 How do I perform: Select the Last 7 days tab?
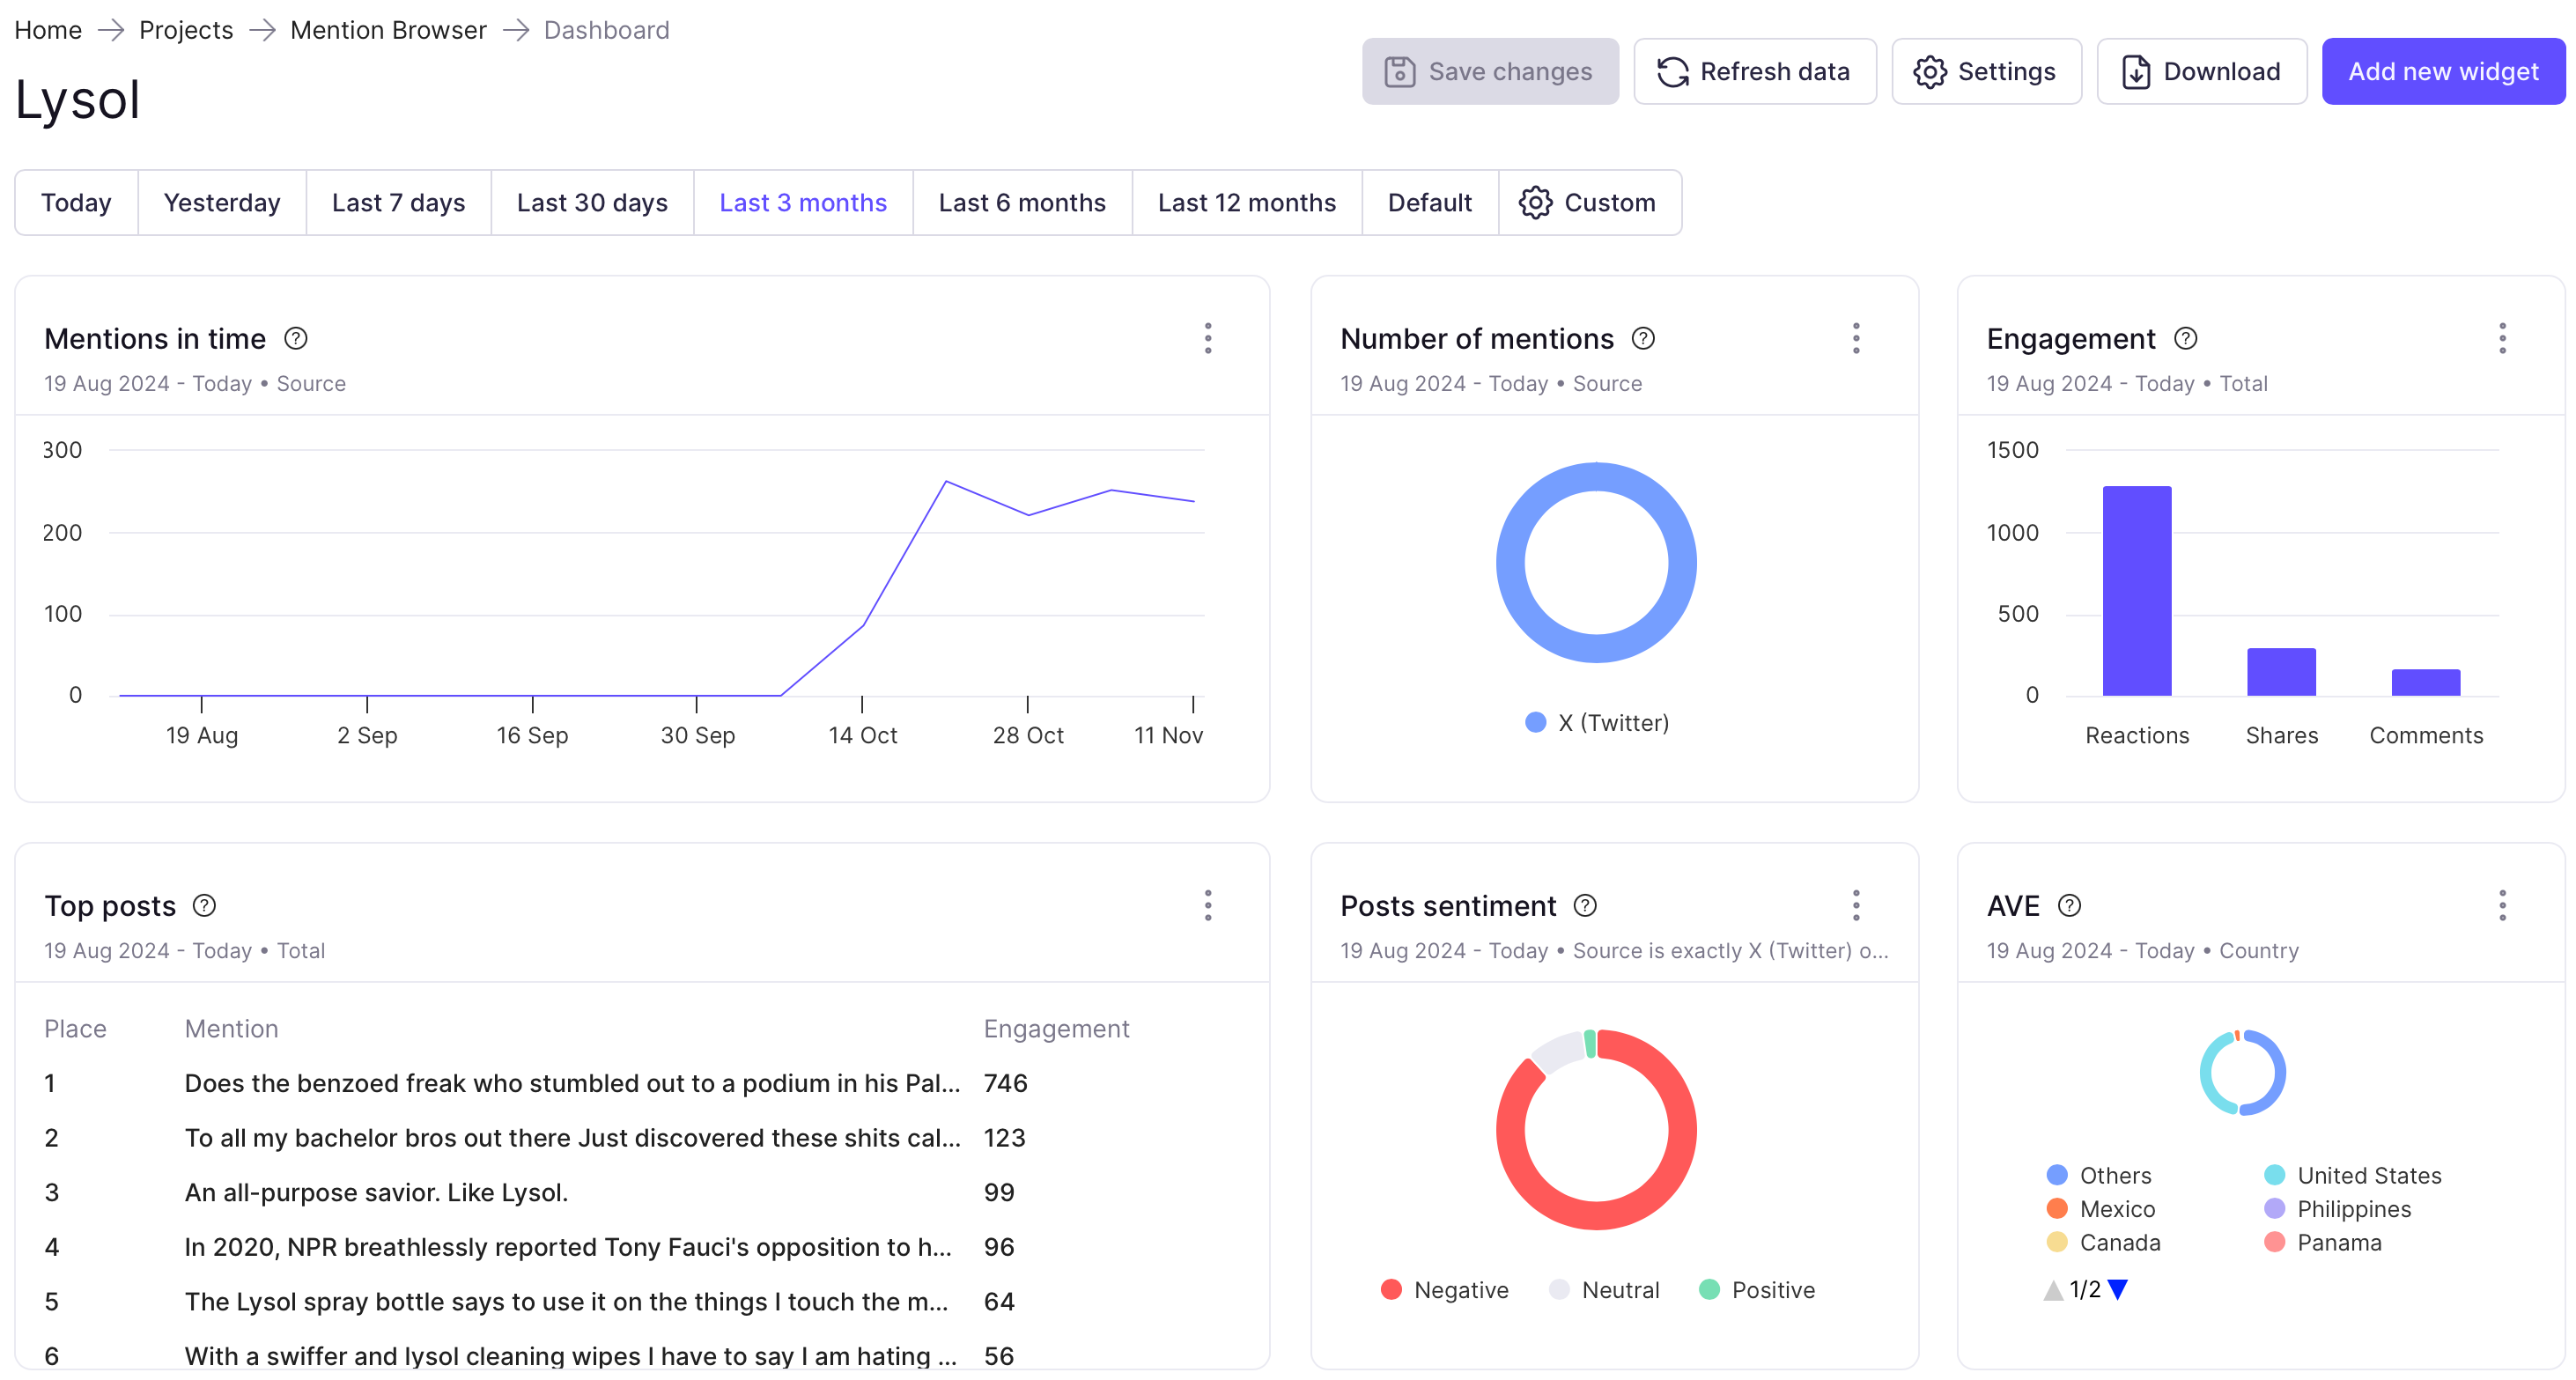pos(399,201)
